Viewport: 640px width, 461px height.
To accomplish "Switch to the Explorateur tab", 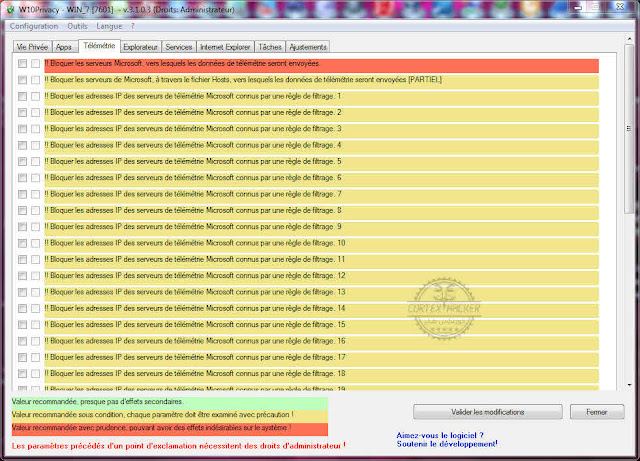I will pos(140,47).
